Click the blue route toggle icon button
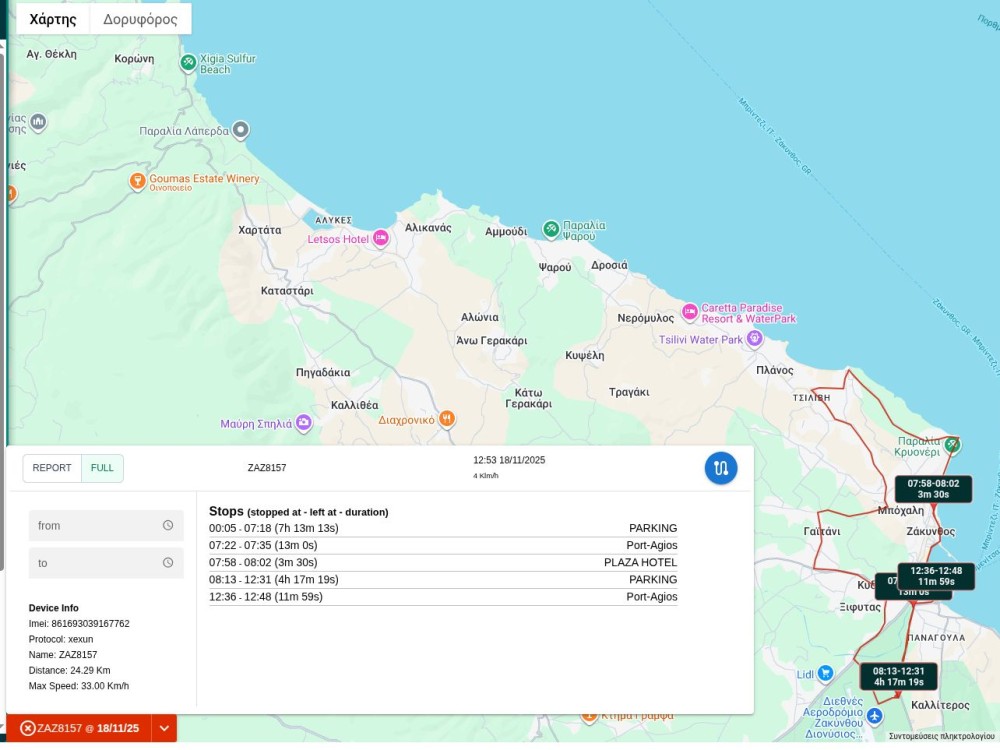The height and width of the screenshot is (750, 1000). [721, 468]
